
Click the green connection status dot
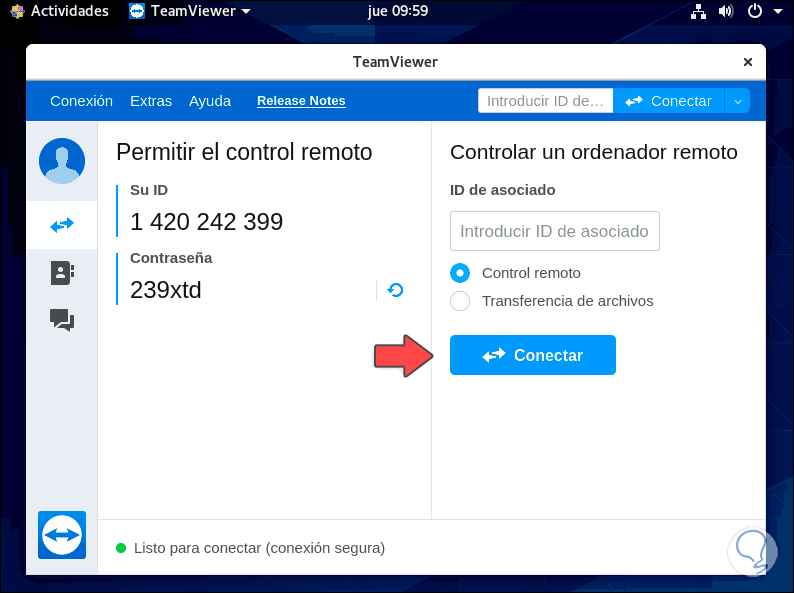[x=121, y=548]
